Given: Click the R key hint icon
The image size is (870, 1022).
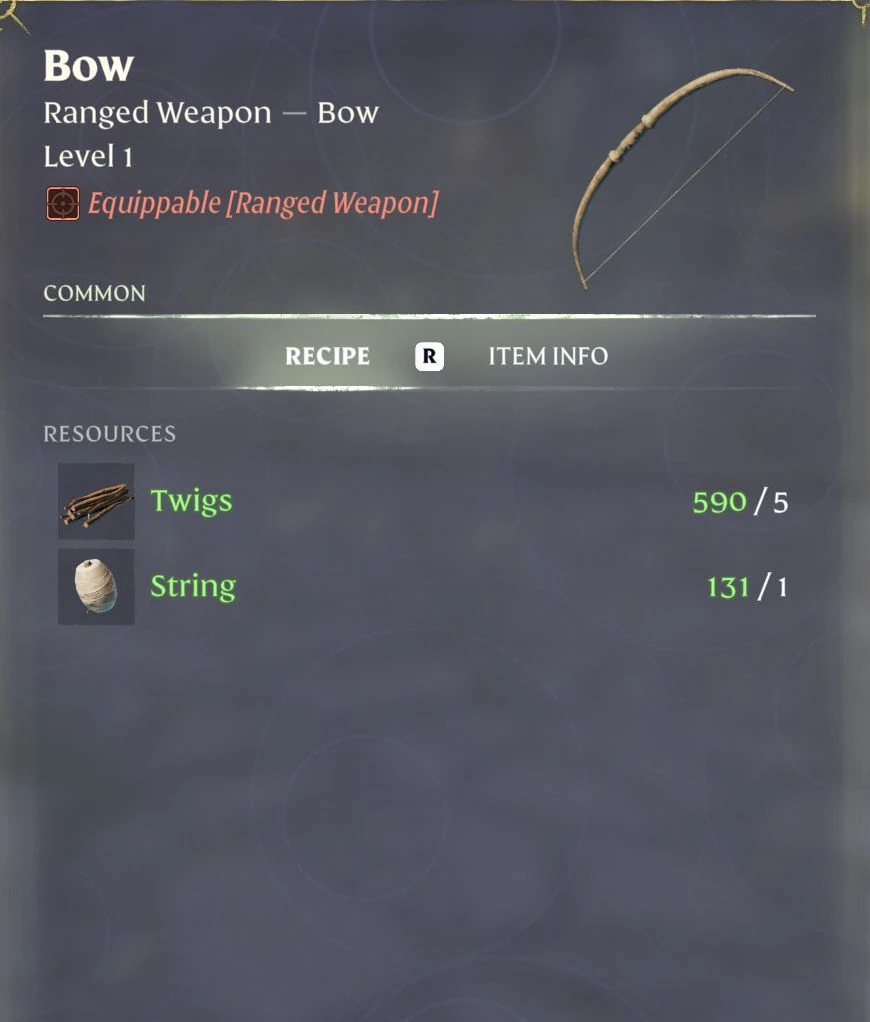Looking at the screenshot, I should click(429, 356).
